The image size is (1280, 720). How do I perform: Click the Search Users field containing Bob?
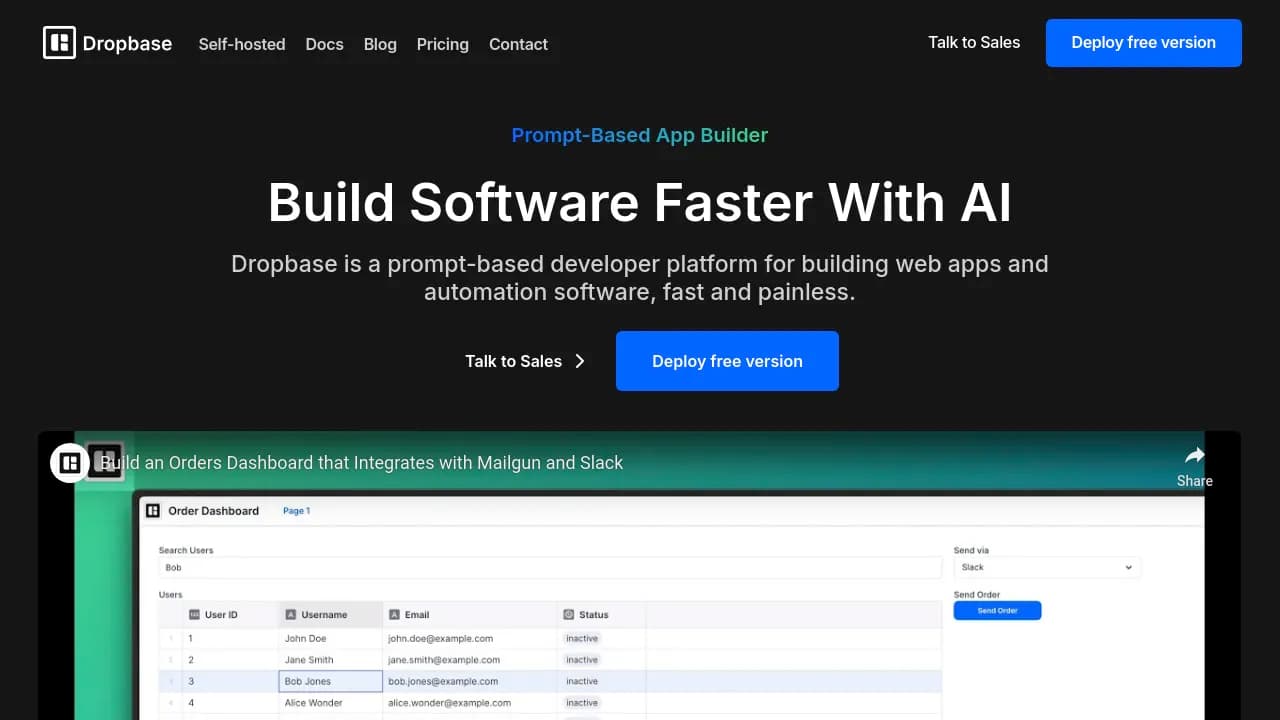pos(550,567)
